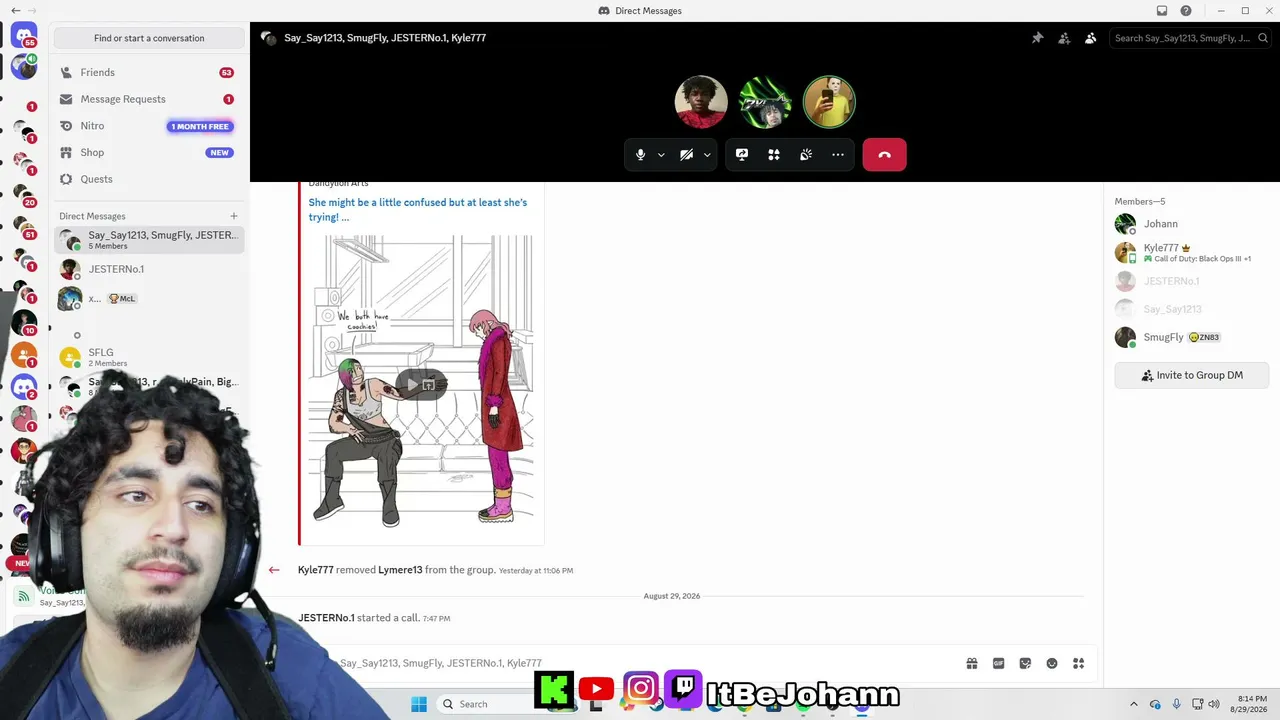1280x720 pixels.
Task: Send a gift using the gift icon
Action: click(x=972, y=663)
